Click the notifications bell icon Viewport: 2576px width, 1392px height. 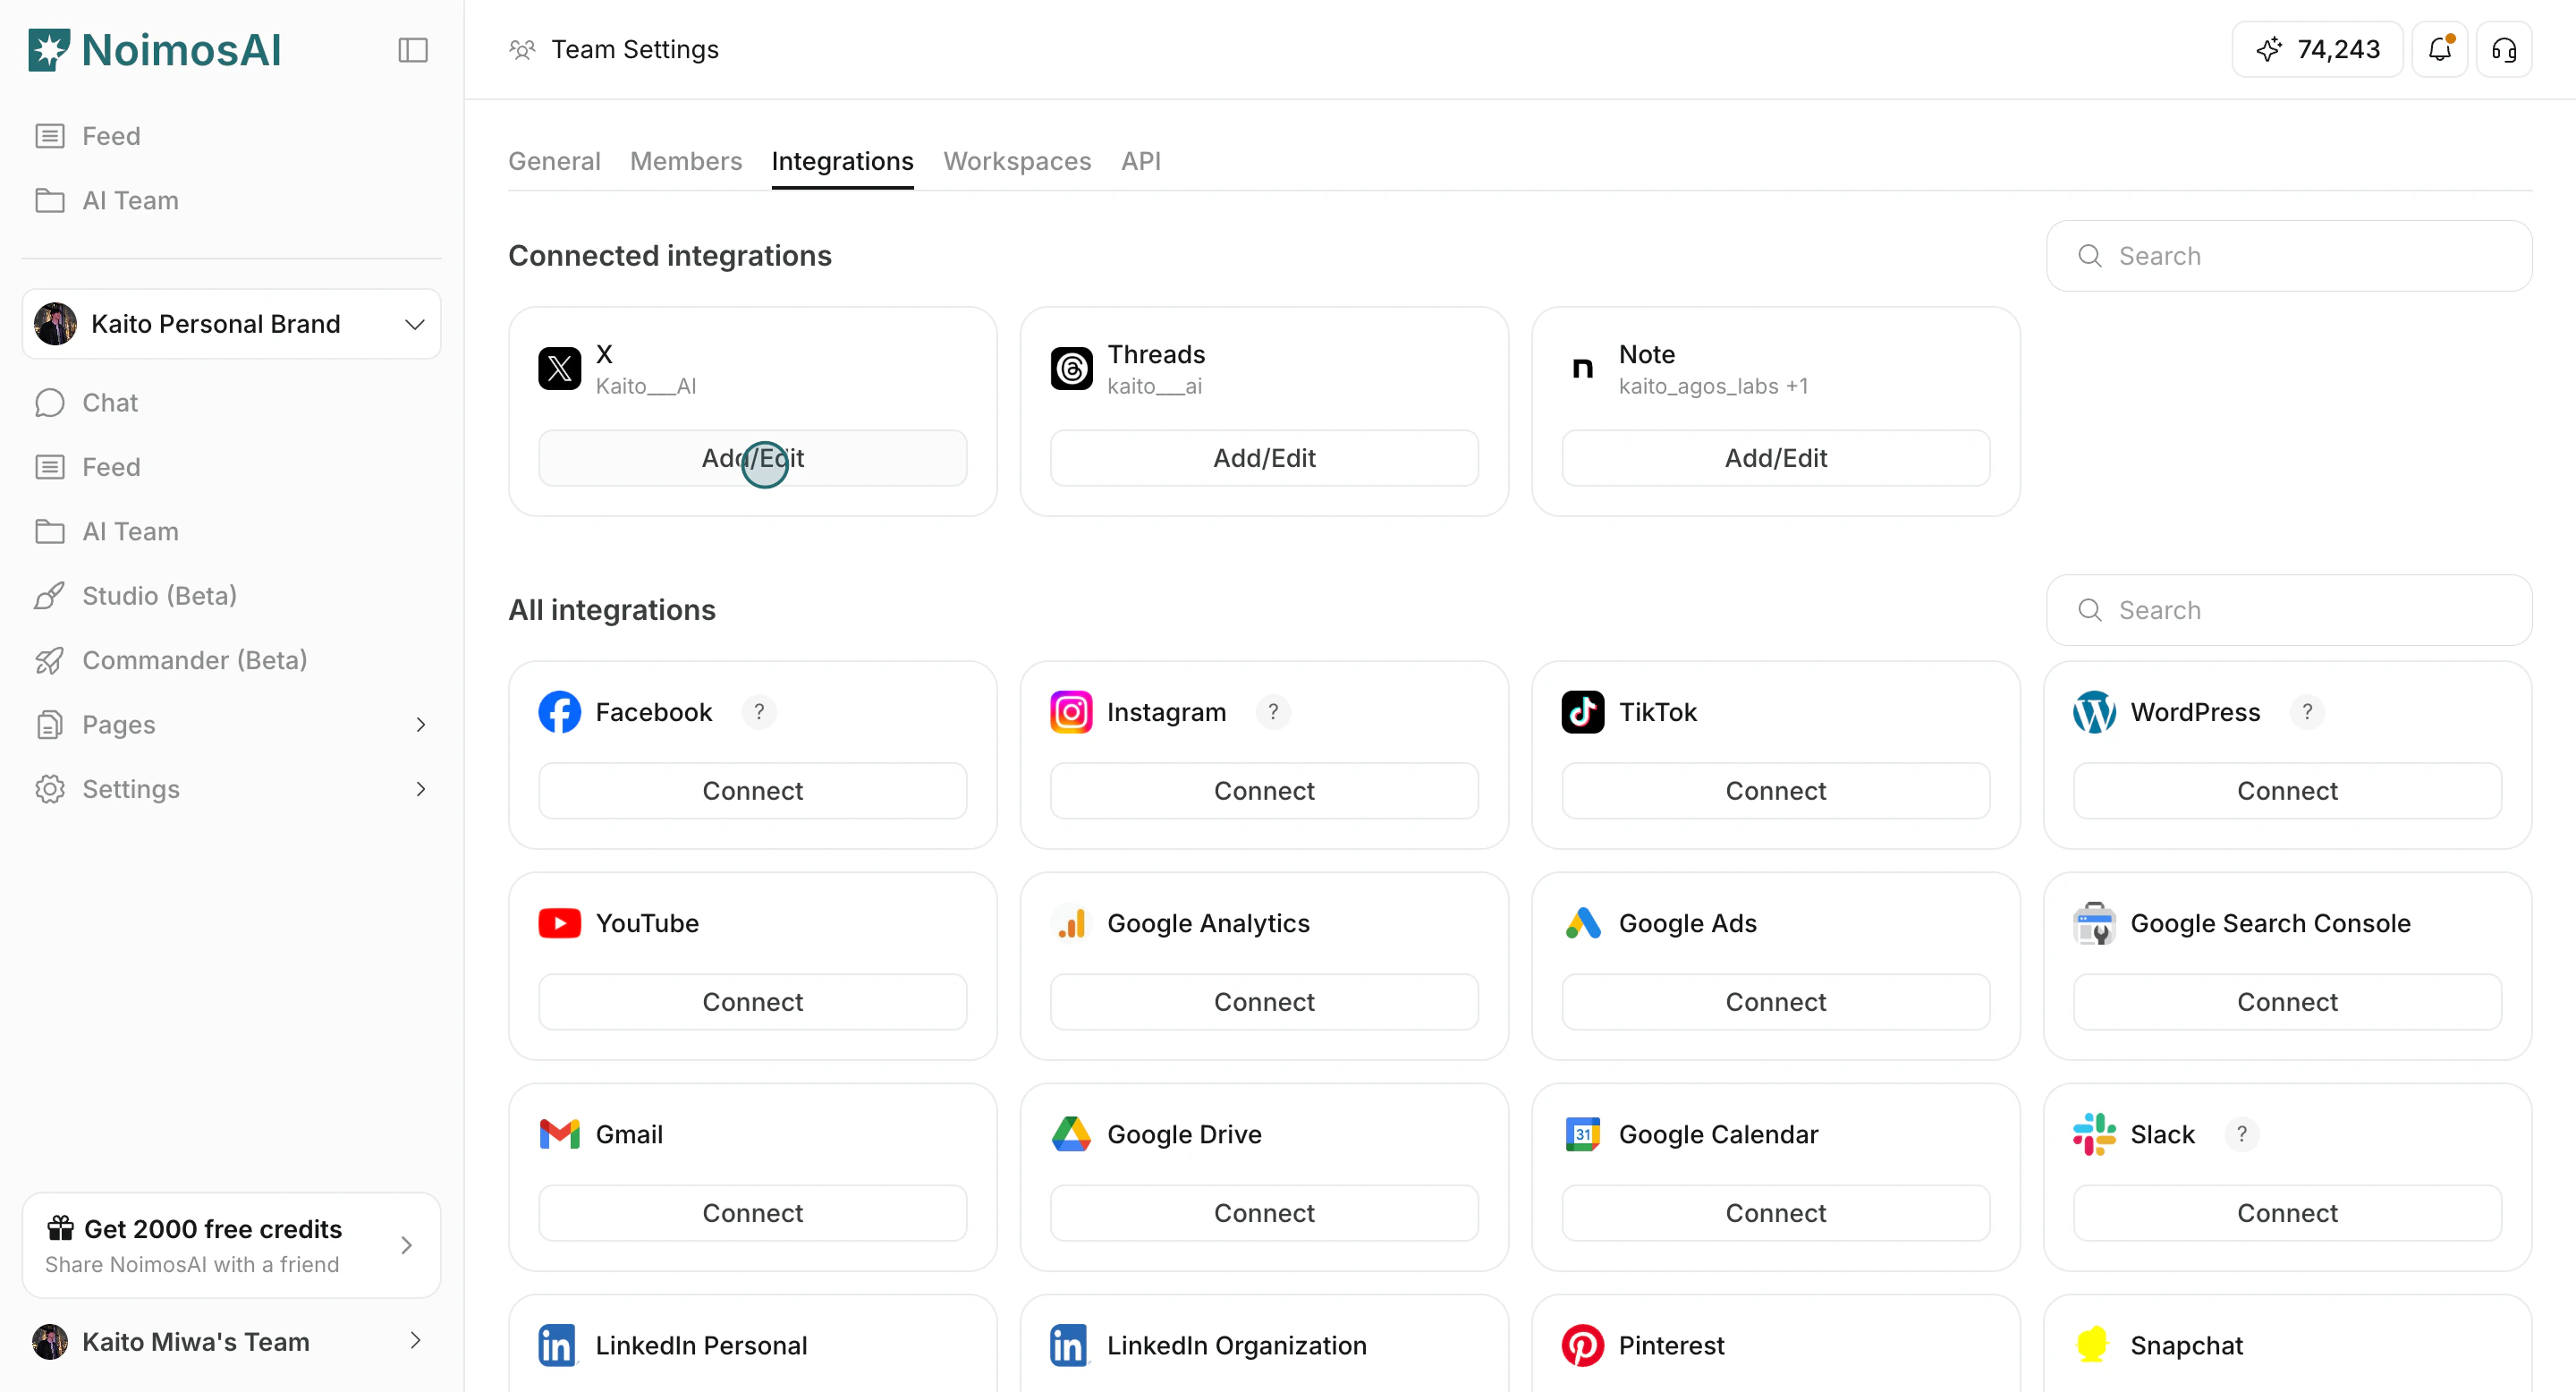(2440, 49)
